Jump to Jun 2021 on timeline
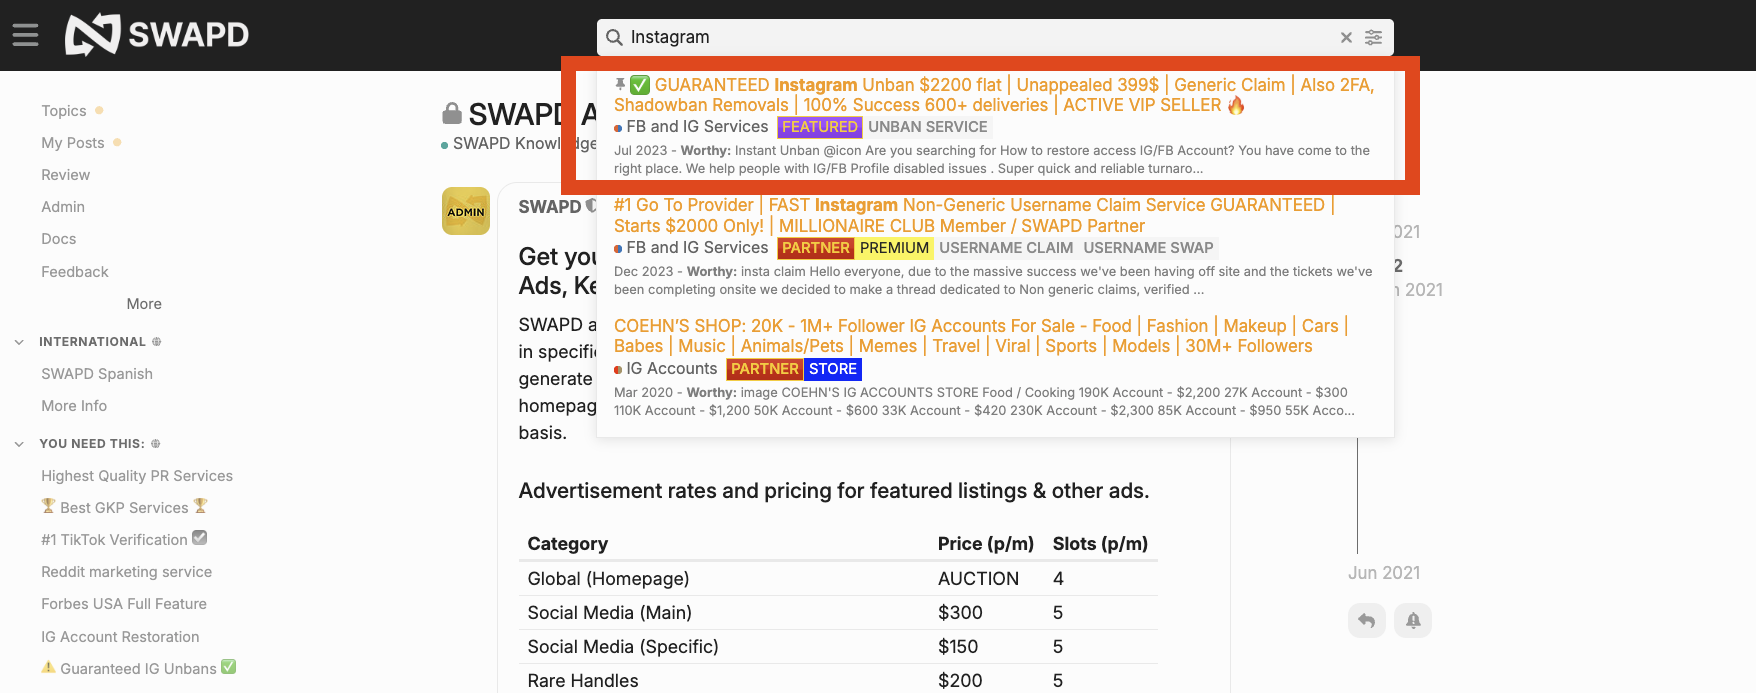1756x693 pixels. (x=1383, y=573)
